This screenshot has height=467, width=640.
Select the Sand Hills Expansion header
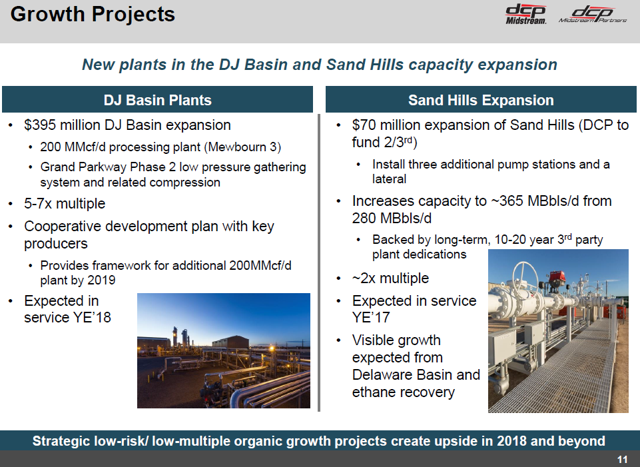[481, 100]
